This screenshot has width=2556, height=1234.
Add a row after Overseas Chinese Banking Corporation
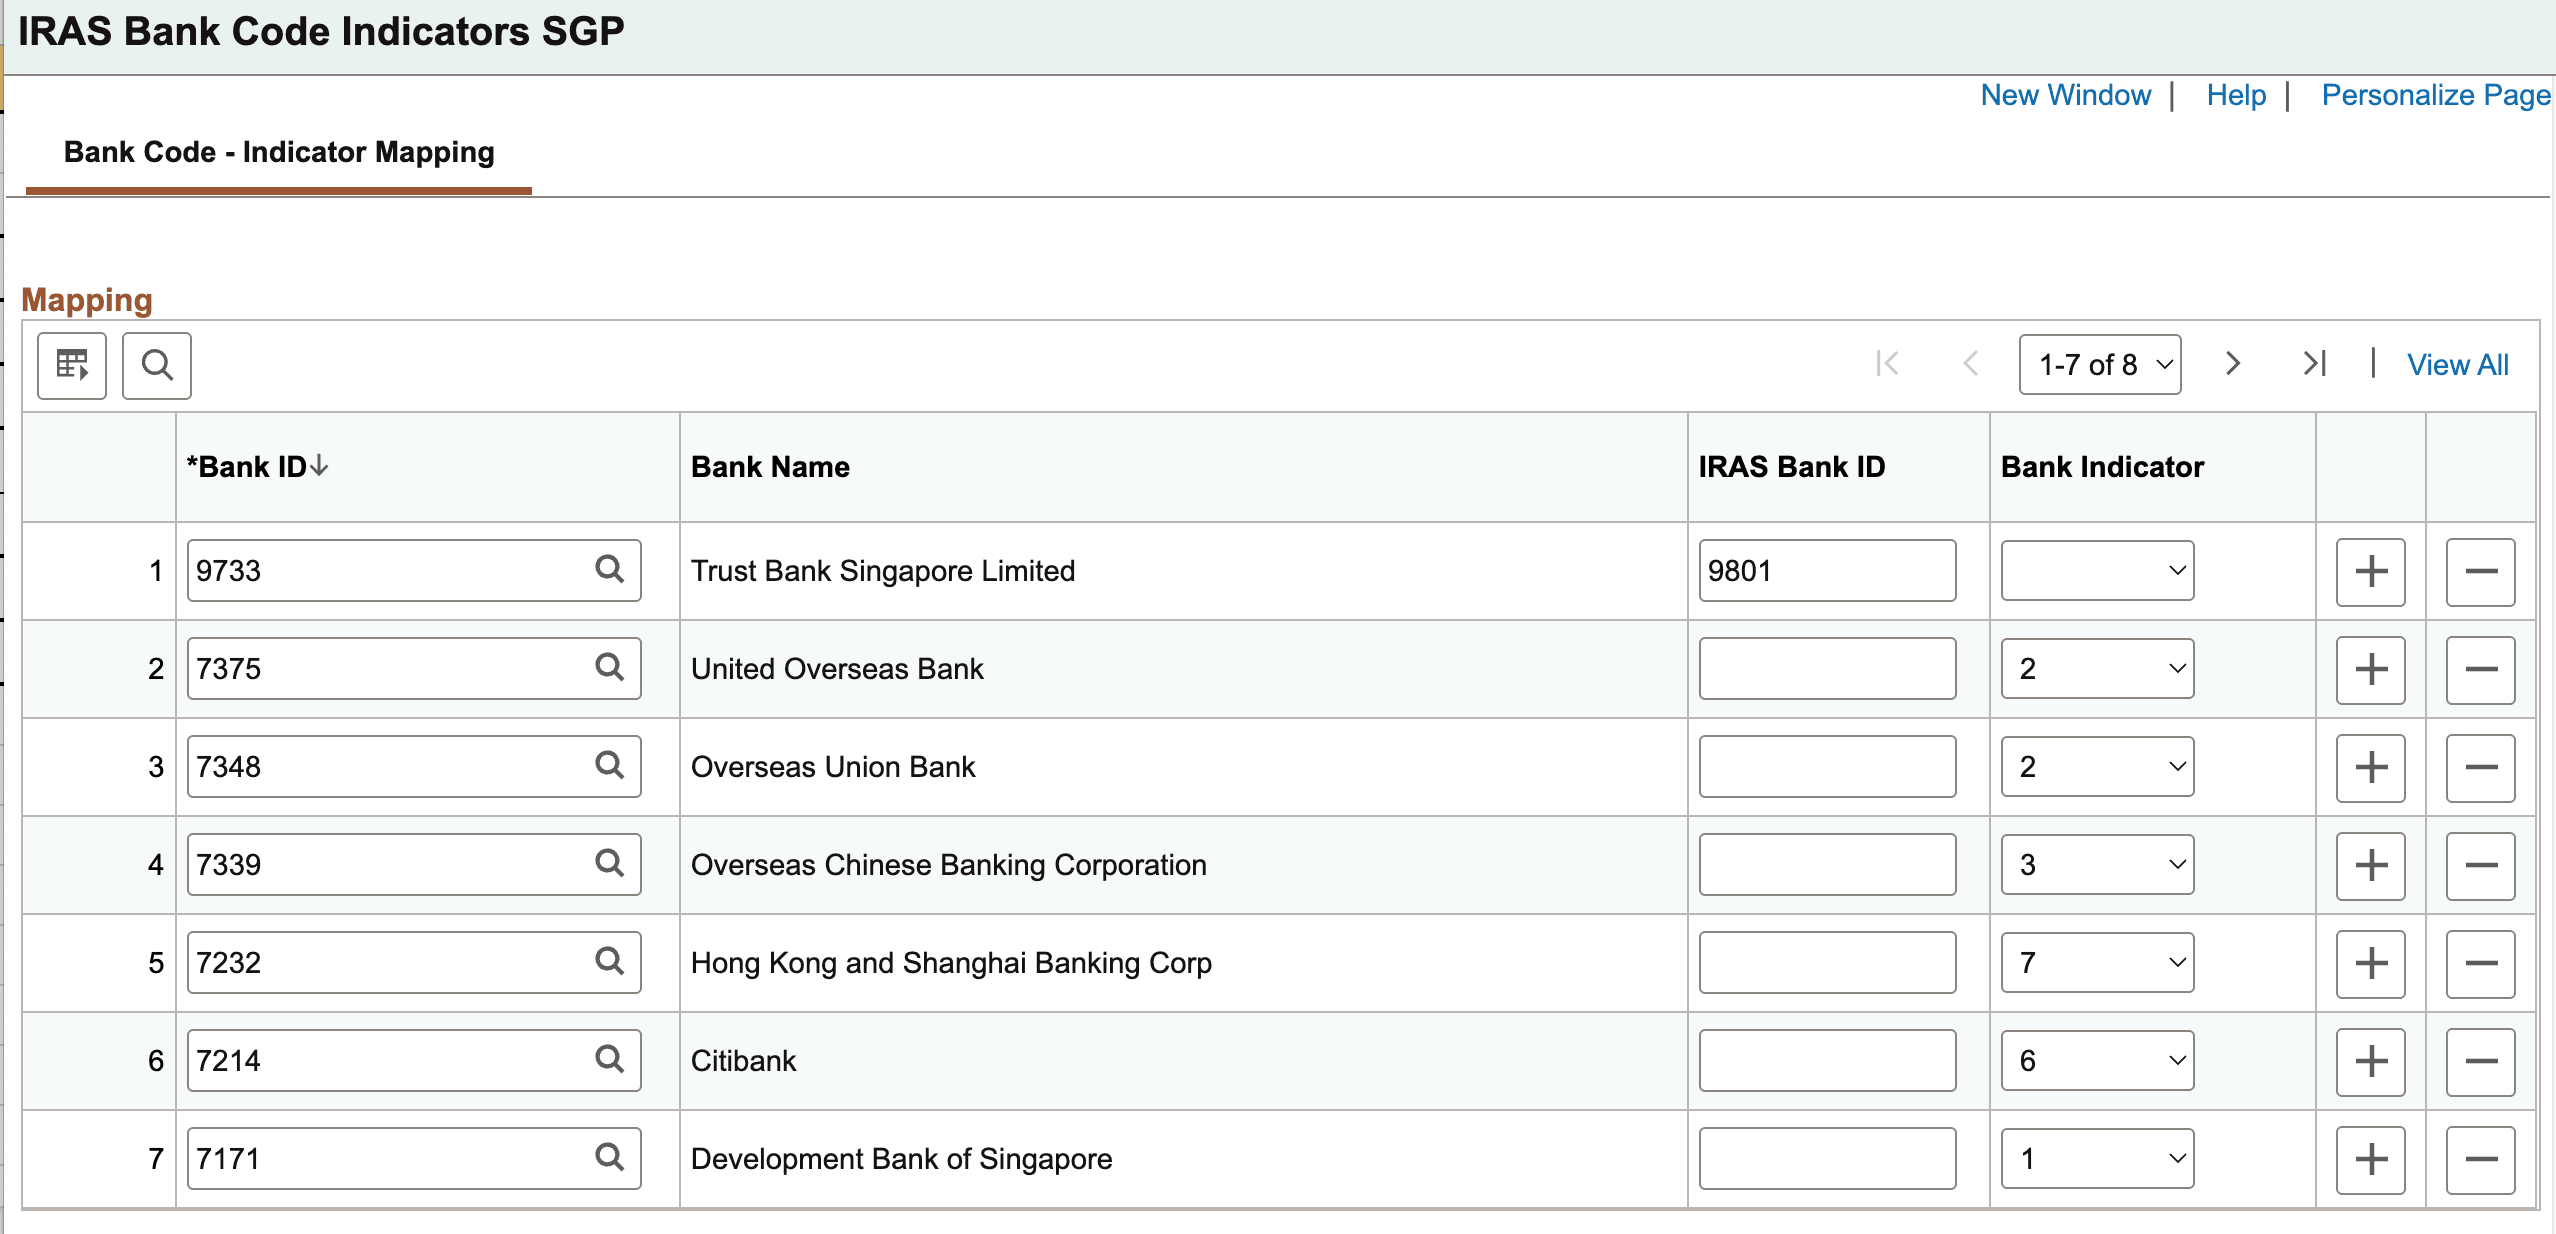tap(2371, 866)
